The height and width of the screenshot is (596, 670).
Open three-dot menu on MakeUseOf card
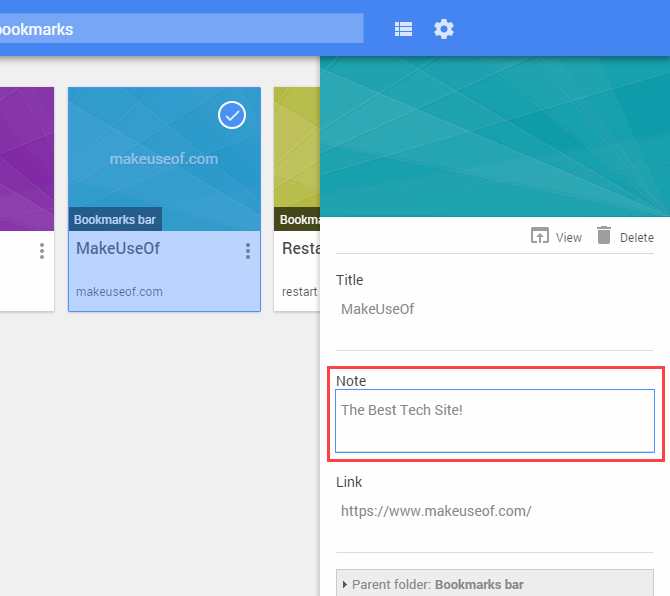pos(247,251)
